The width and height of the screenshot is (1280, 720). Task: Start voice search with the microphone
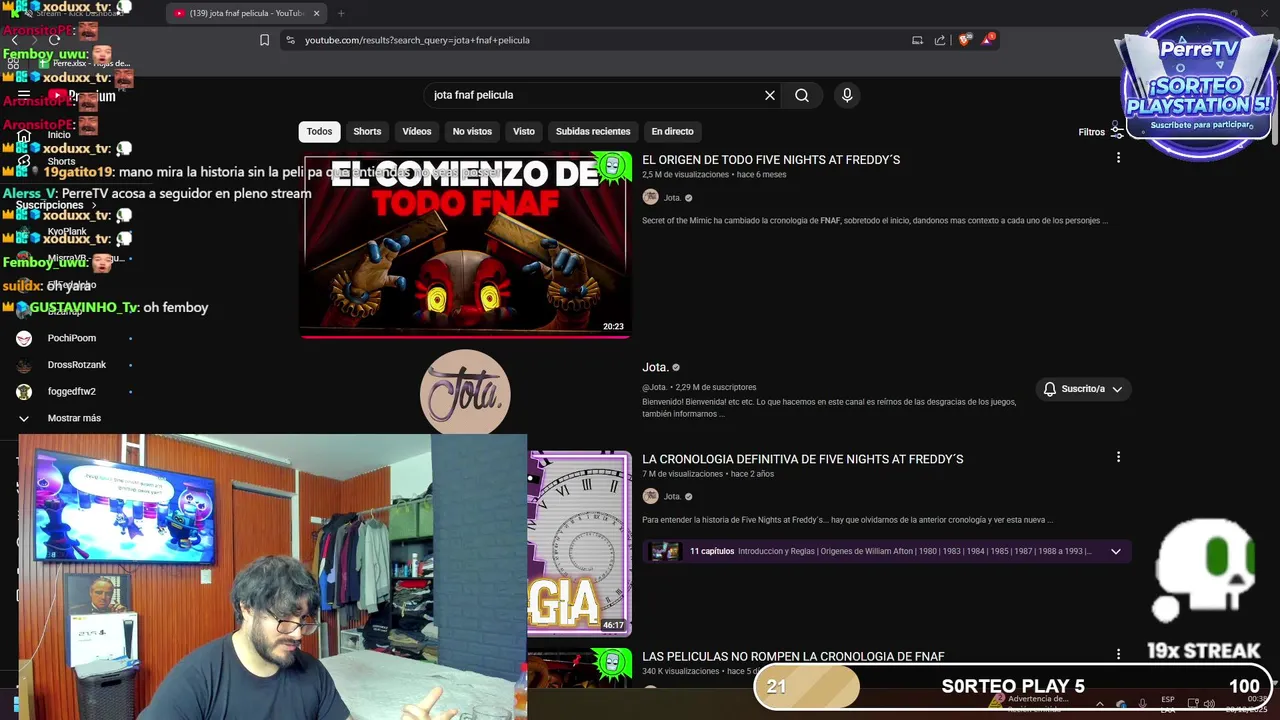(847, 95)
